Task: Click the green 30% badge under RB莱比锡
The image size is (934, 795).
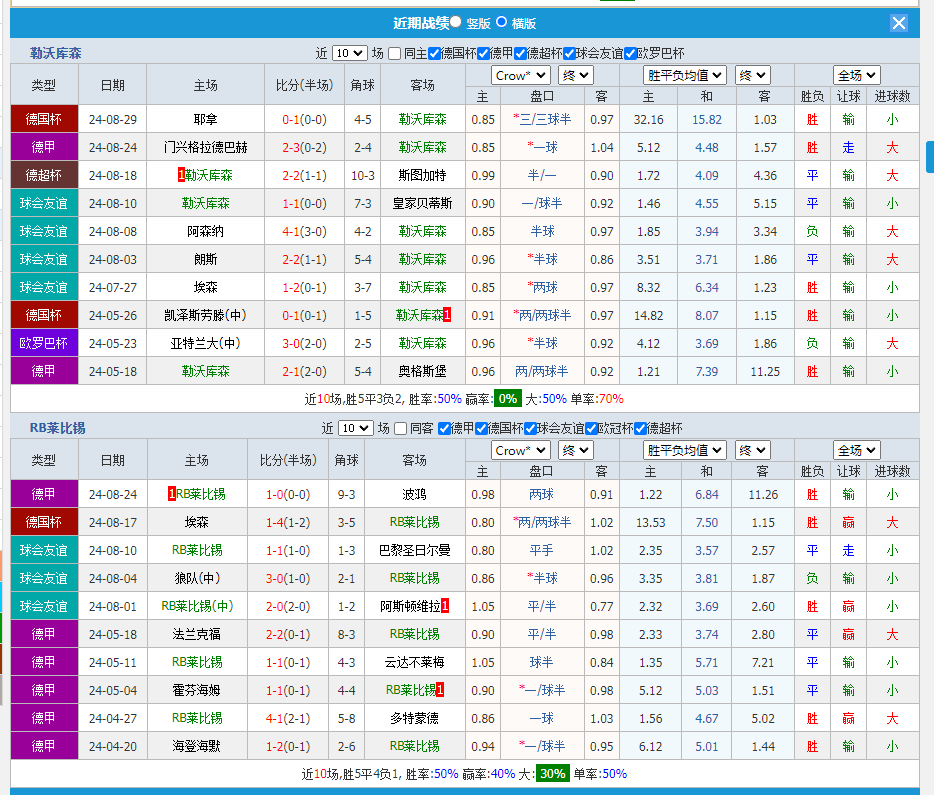Action: (552, 773)
